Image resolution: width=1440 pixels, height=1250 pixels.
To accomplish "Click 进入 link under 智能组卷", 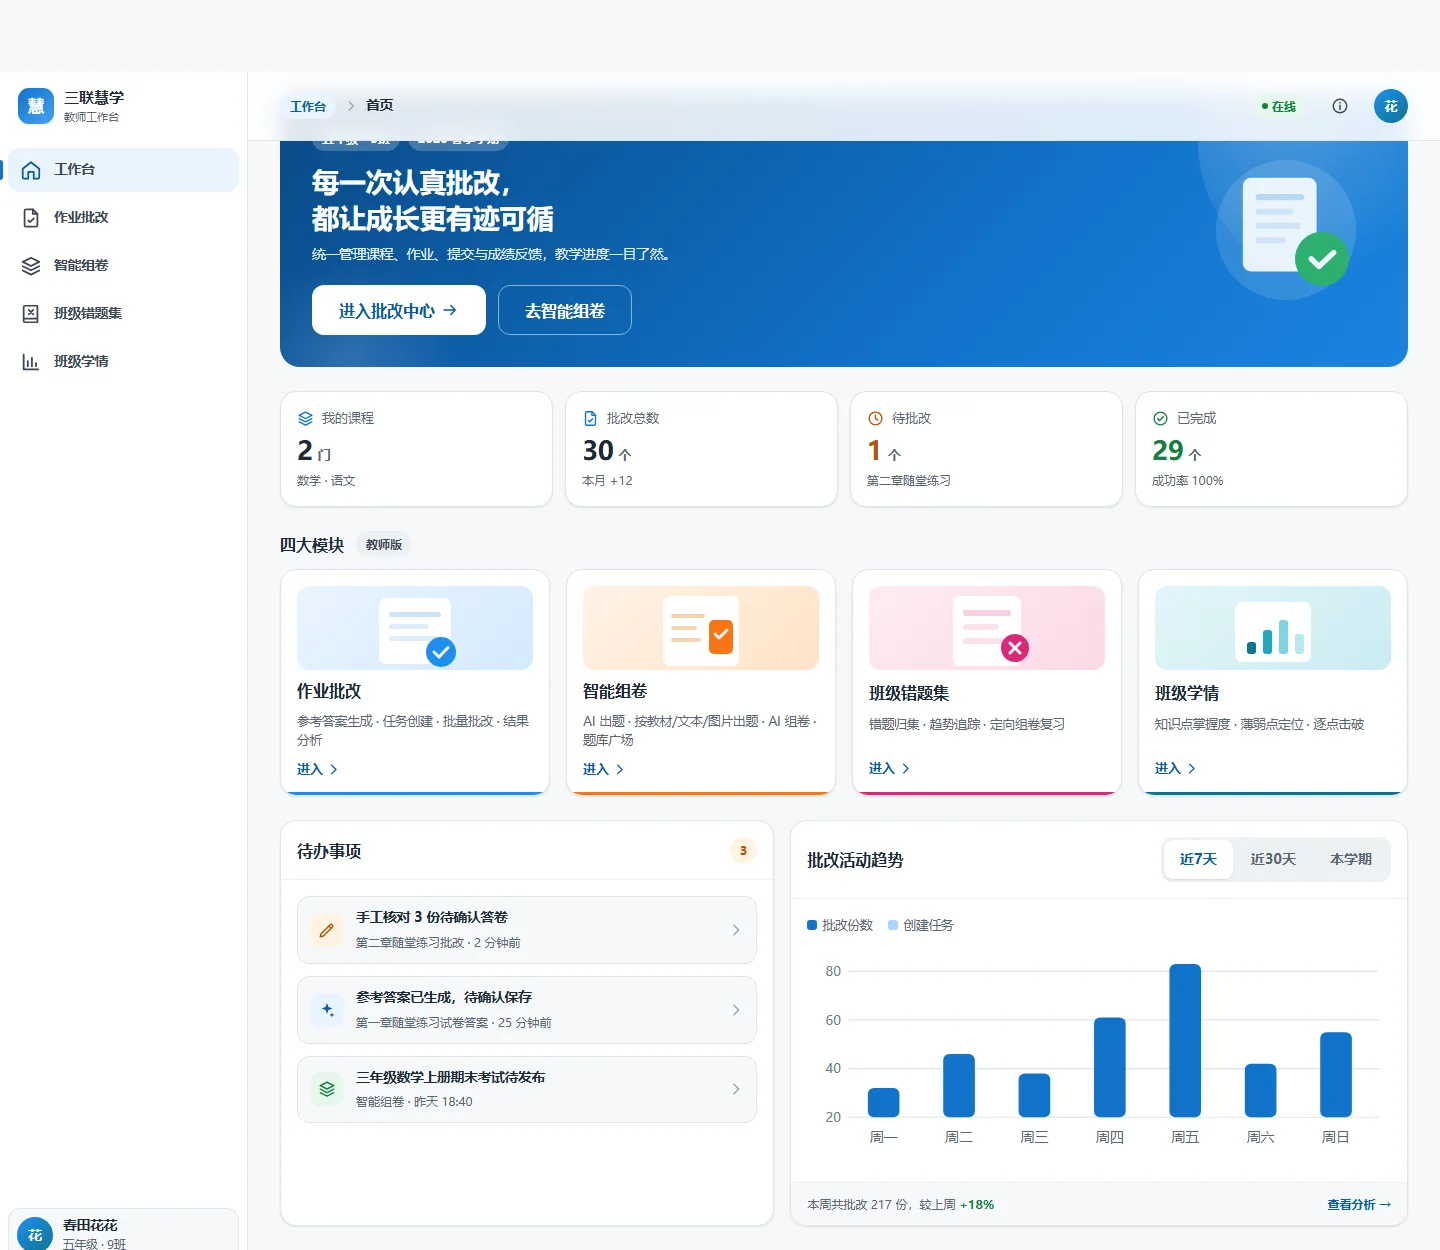I will coord(603,769).
